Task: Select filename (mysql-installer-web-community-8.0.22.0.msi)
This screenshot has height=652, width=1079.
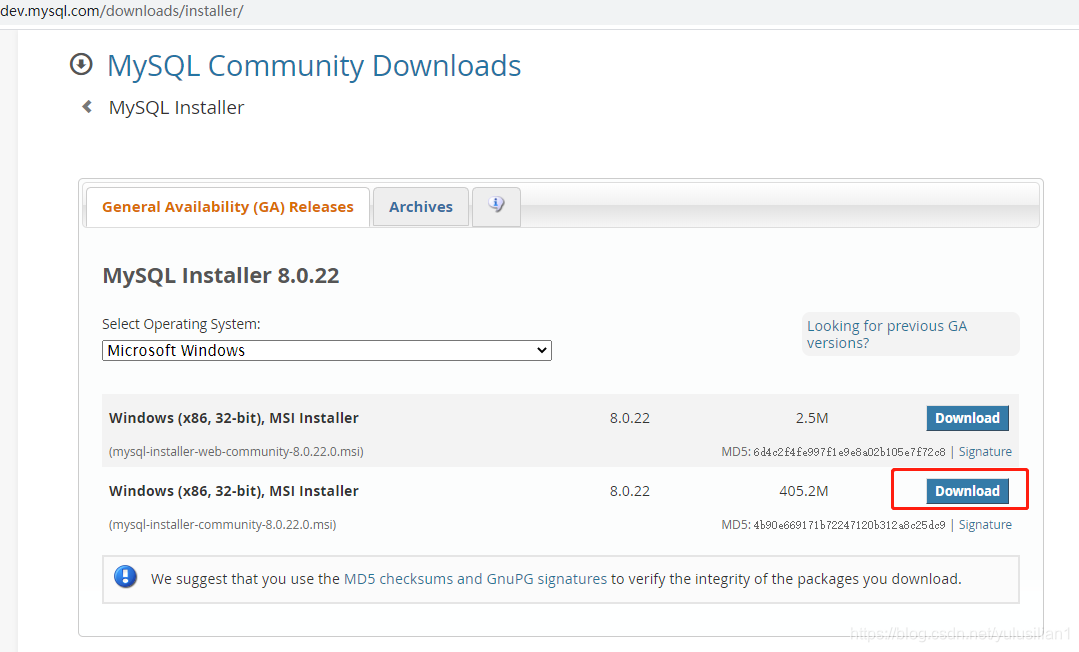Action: point(236,452)
